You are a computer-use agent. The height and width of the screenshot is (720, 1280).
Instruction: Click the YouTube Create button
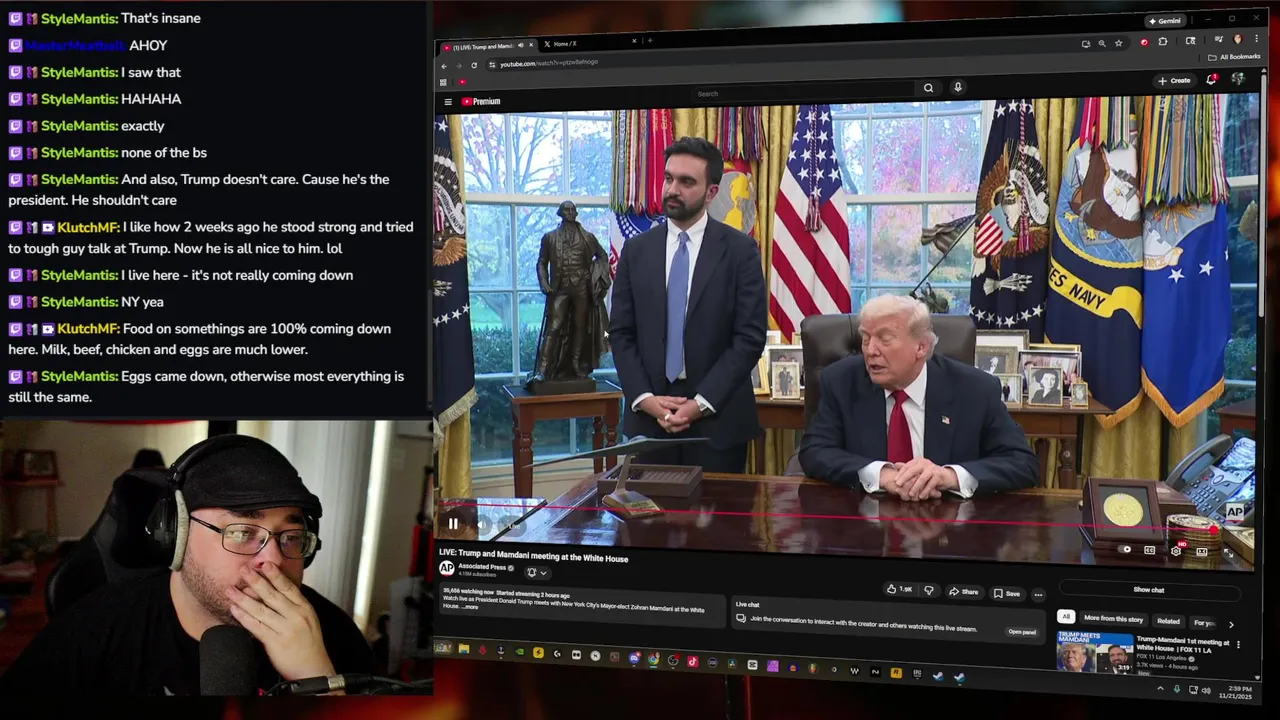[x=1175, y=81]
